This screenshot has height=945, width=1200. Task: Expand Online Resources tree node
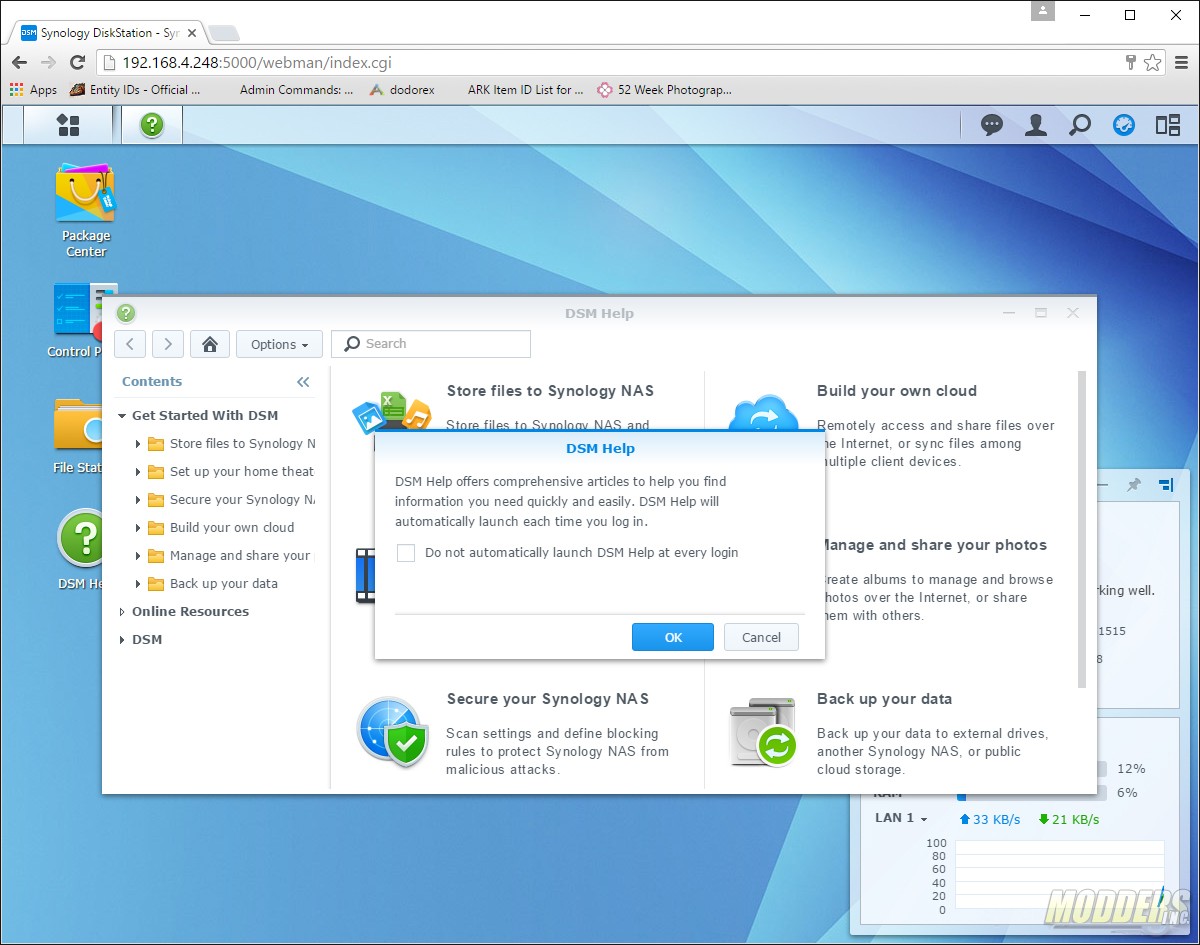[x=122, y=612]
